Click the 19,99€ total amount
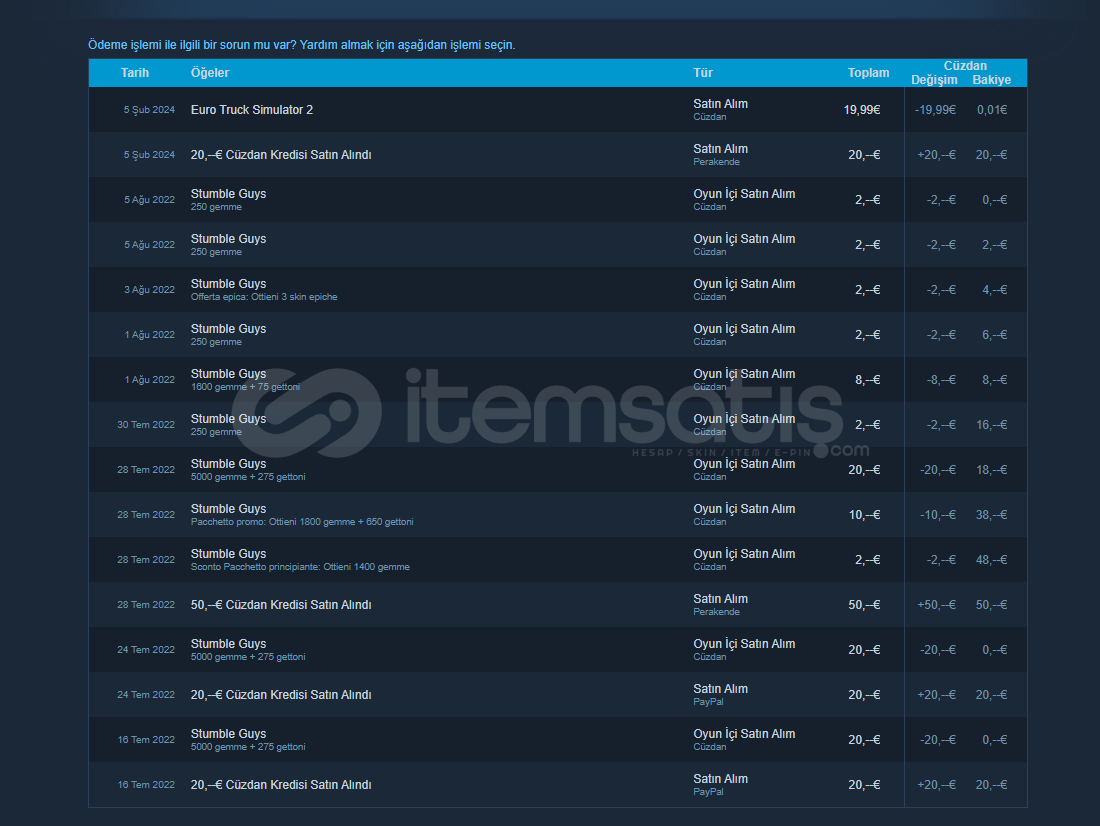 click(x=861, y=109)
